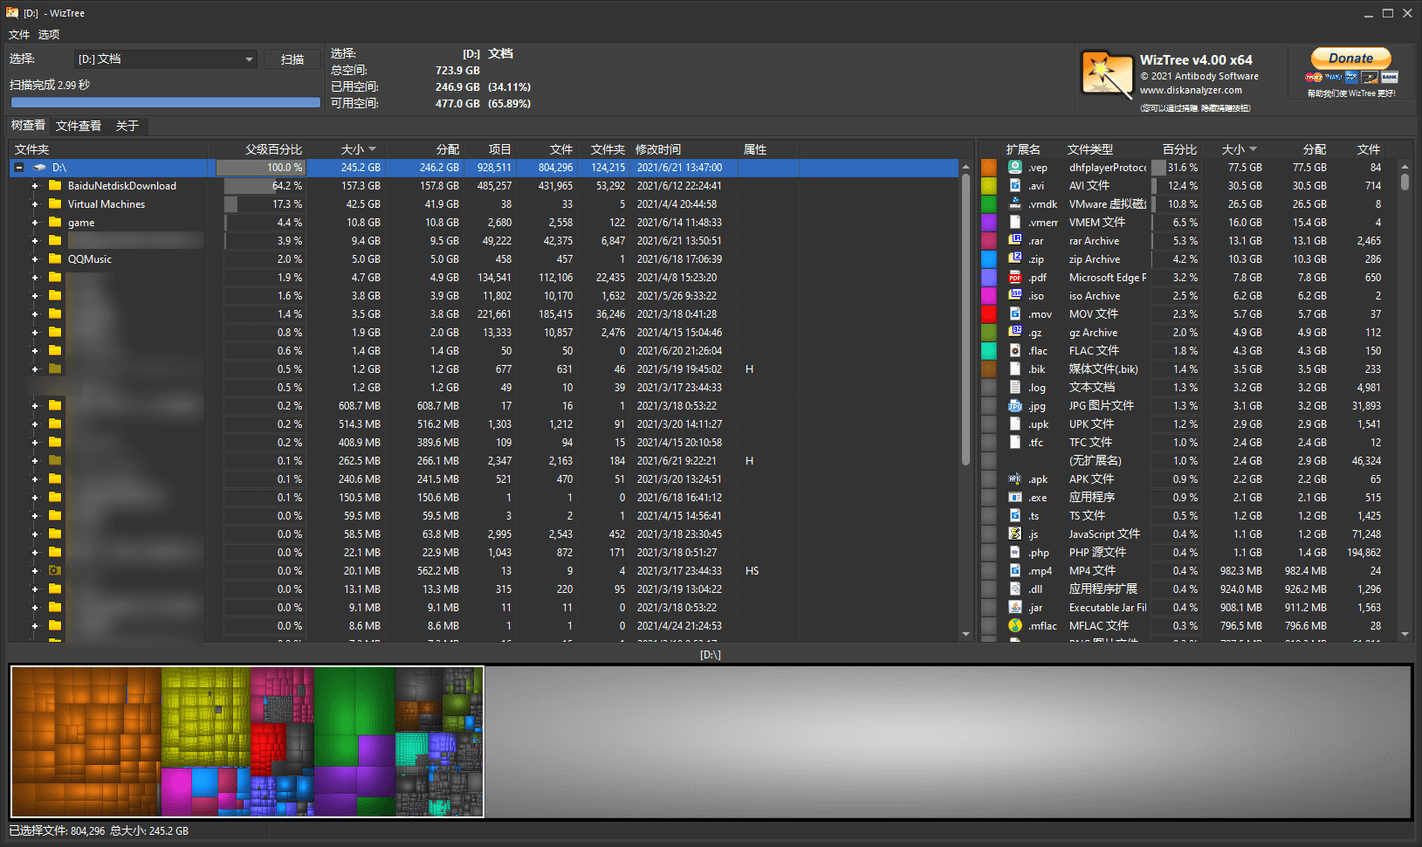Click the .vep file type icon
1422x847 pixels.
tap(1015, 167)
